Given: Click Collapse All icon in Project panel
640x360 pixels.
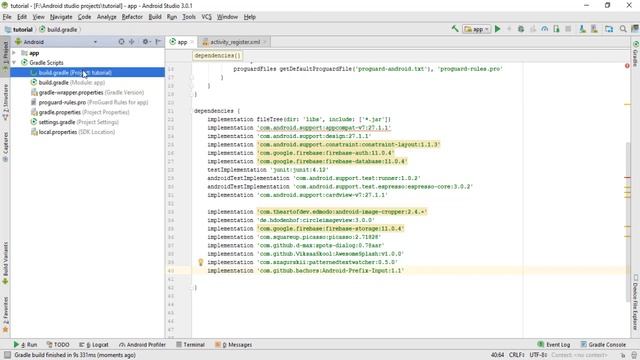Looking at the screenshot, I should (131, 42).
